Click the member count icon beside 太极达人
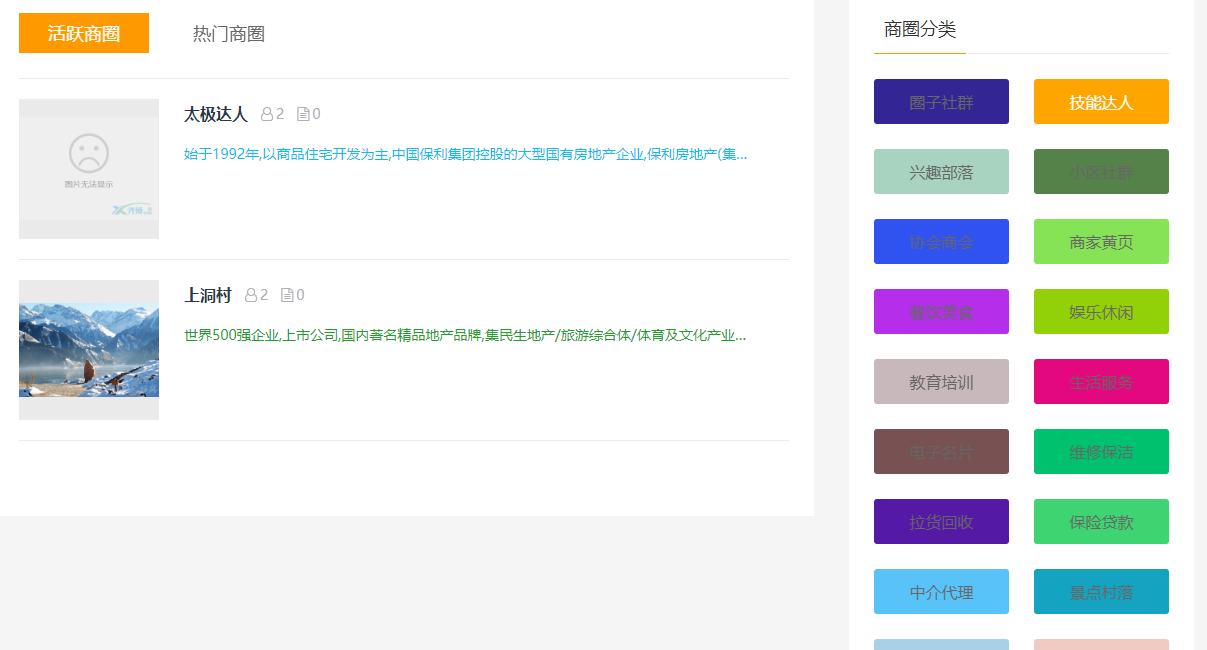 click(x=267, y=114)
